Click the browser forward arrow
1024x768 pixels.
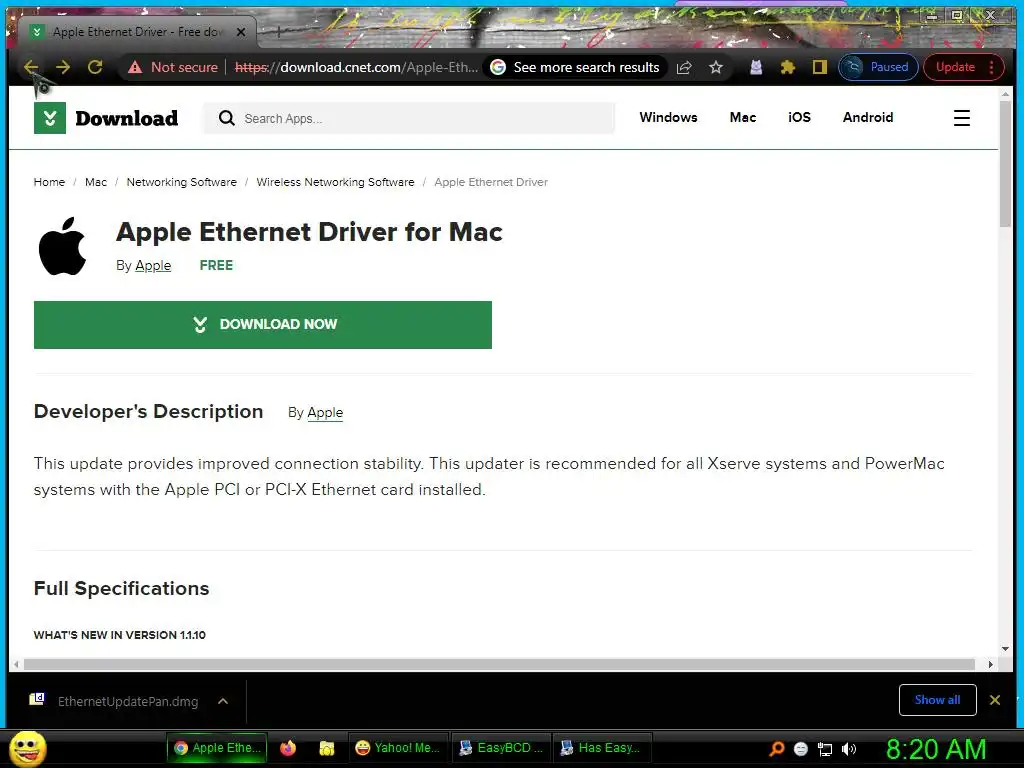[x=63, y=67]
